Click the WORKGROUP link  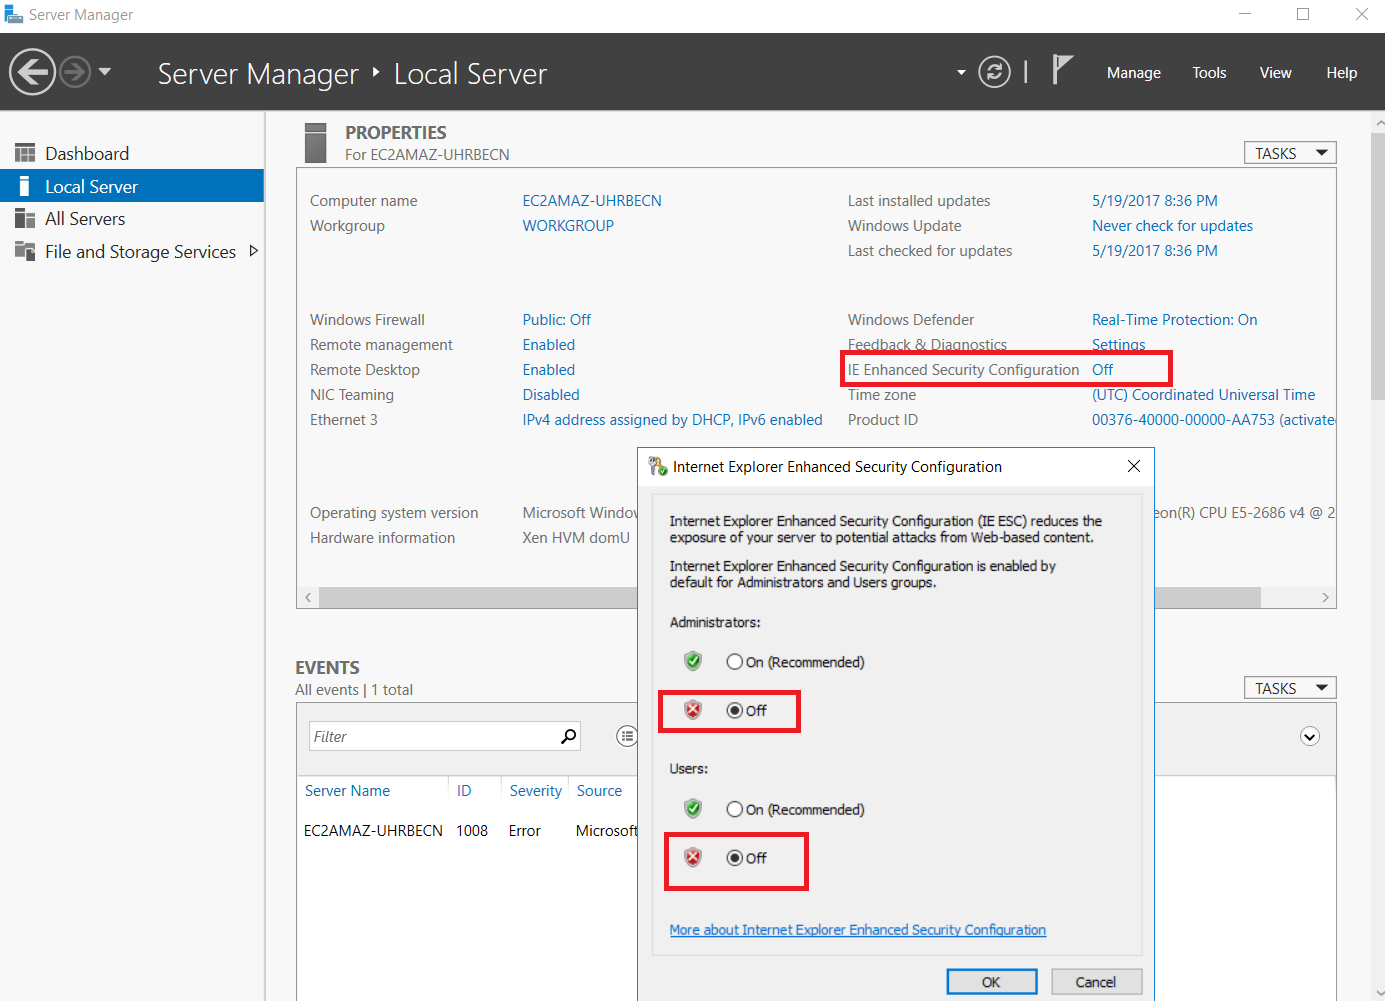568,226
